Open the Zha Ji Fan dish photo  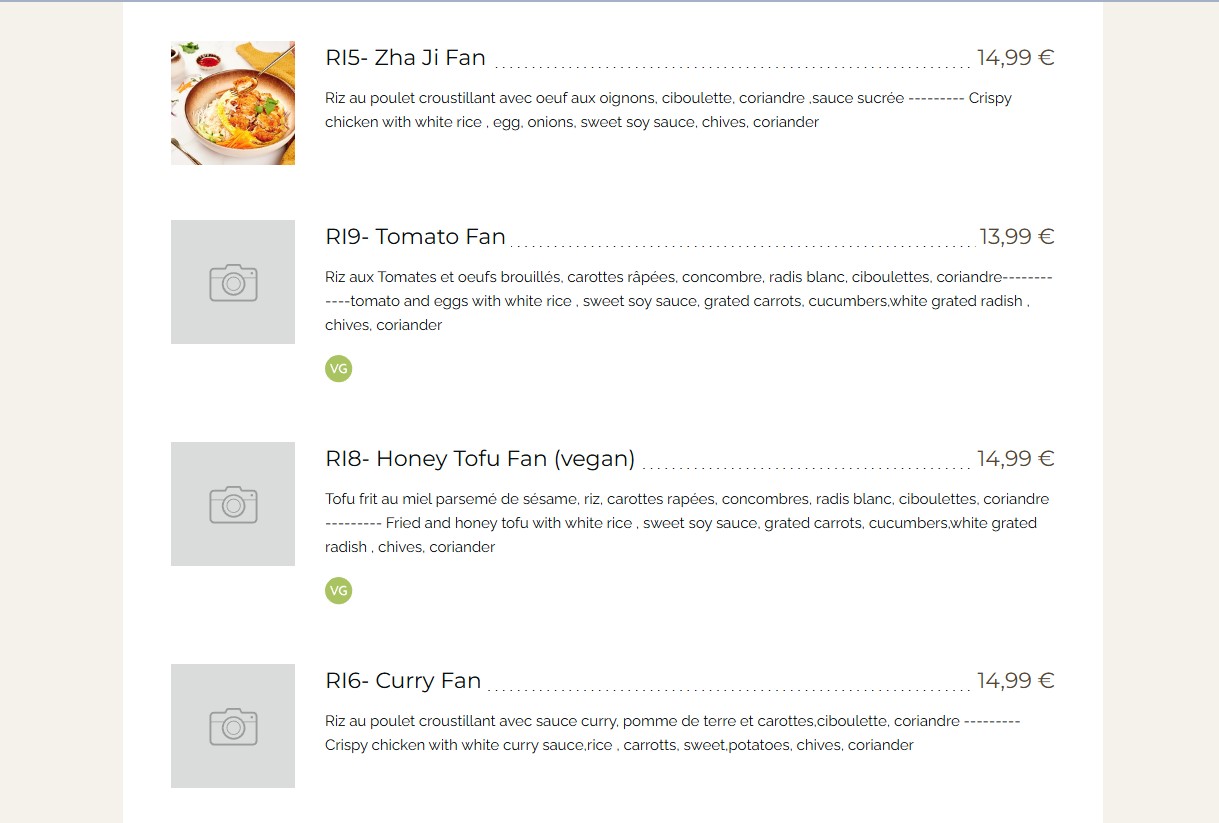[233, 103]
